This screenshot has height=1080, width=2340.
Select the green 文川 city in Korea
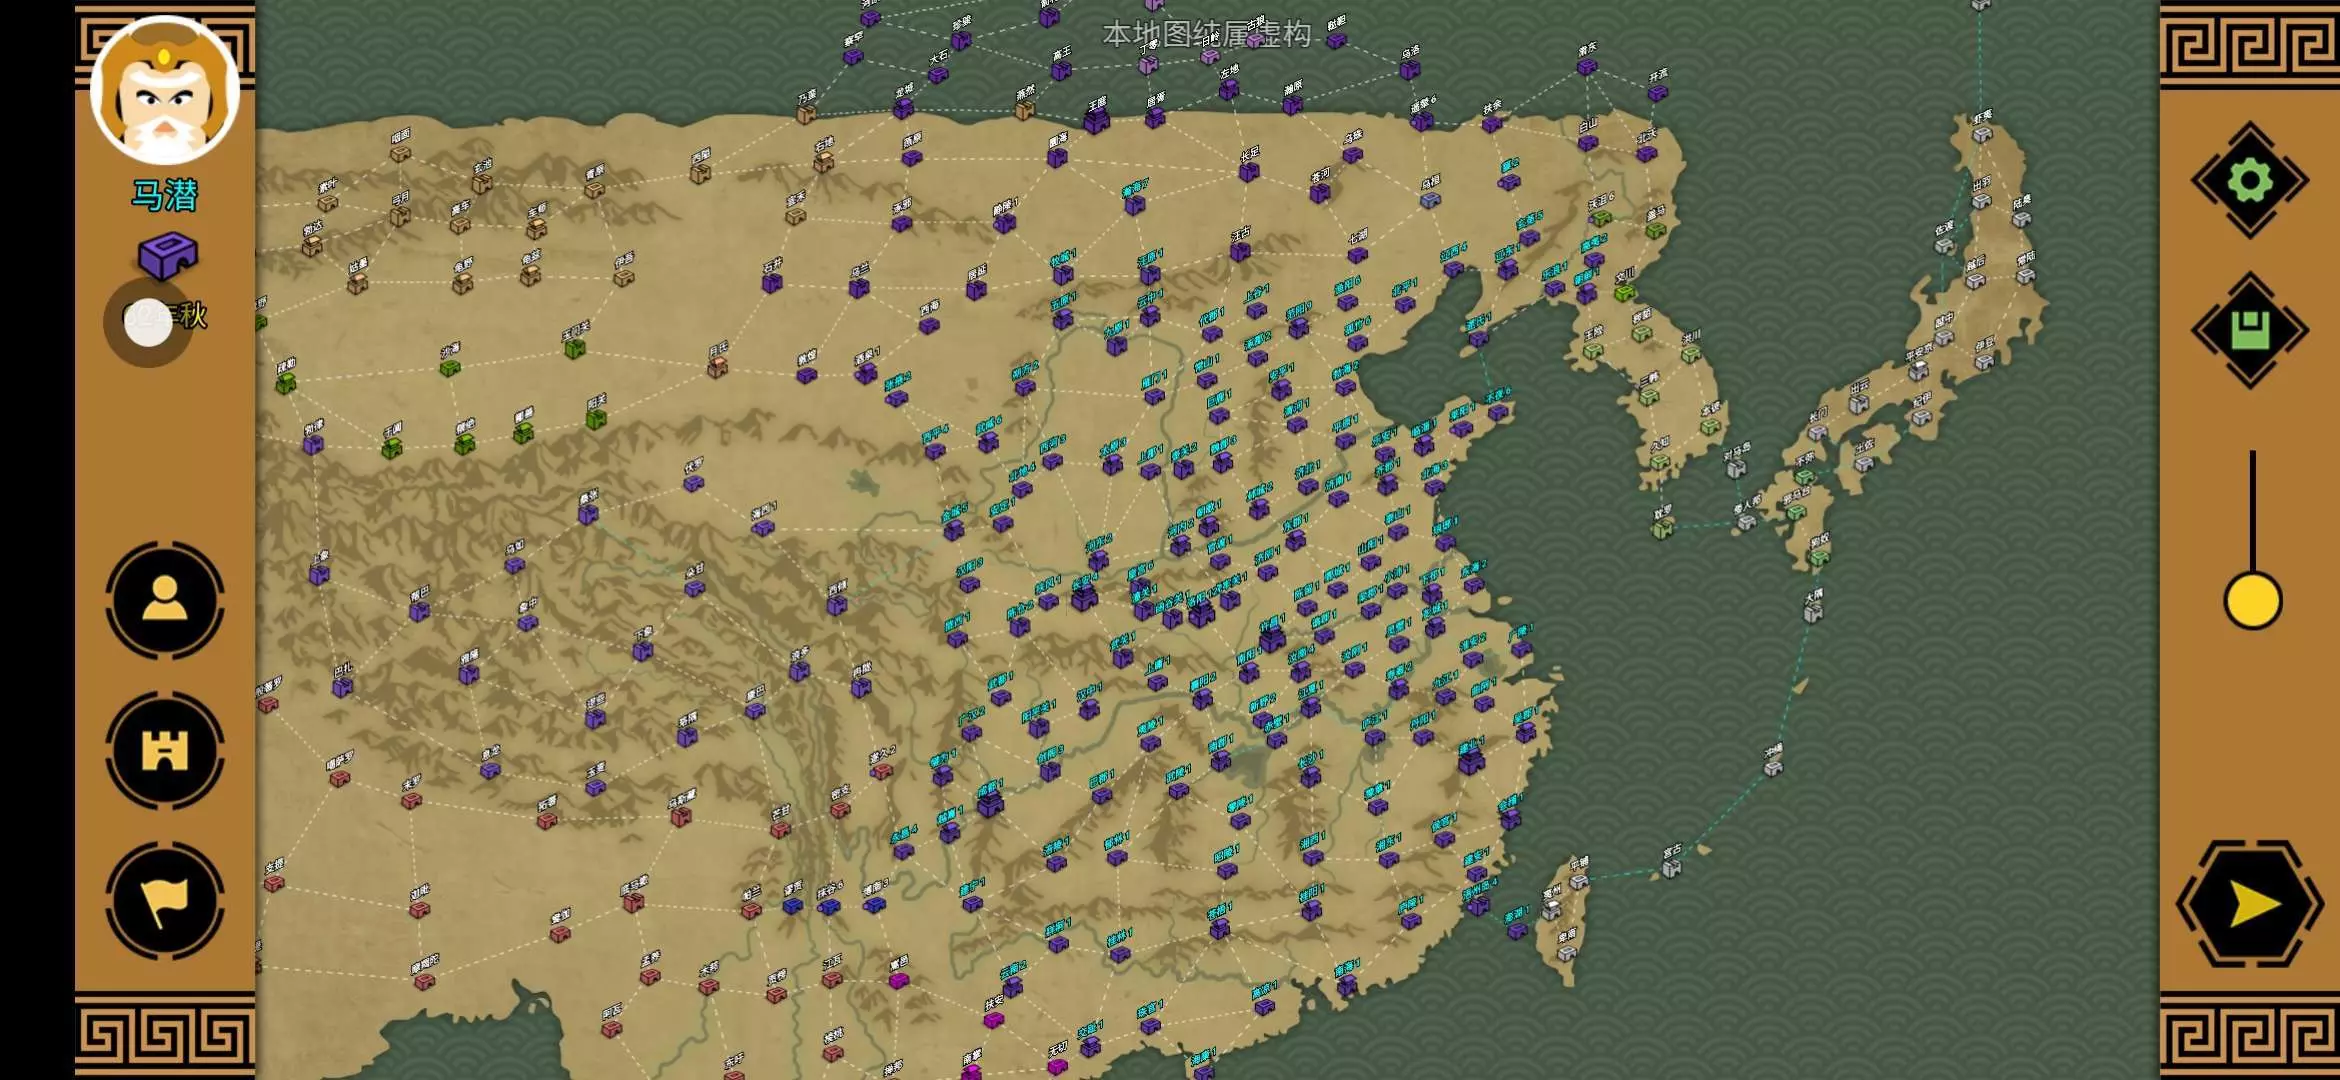click(1625, 292)
